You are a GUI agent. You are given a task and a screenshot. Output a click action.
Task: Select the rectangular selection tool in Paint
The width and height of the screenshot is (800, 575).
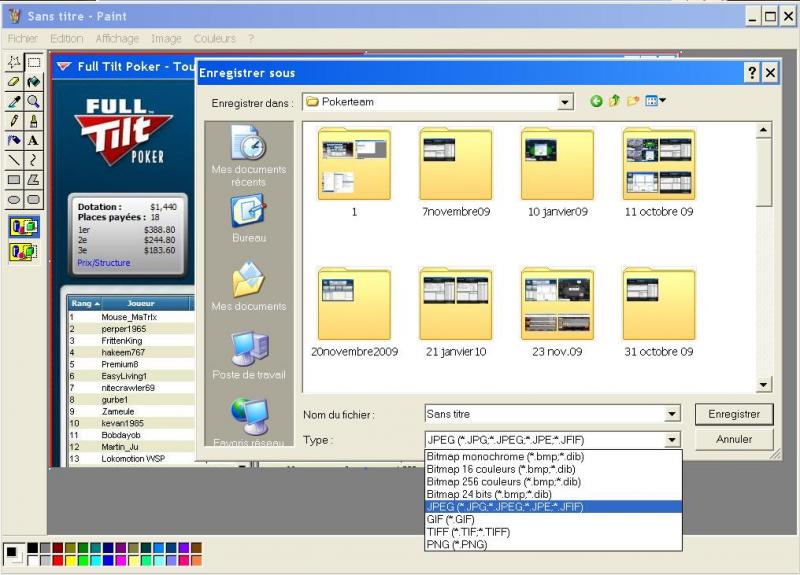click(34, 62)
